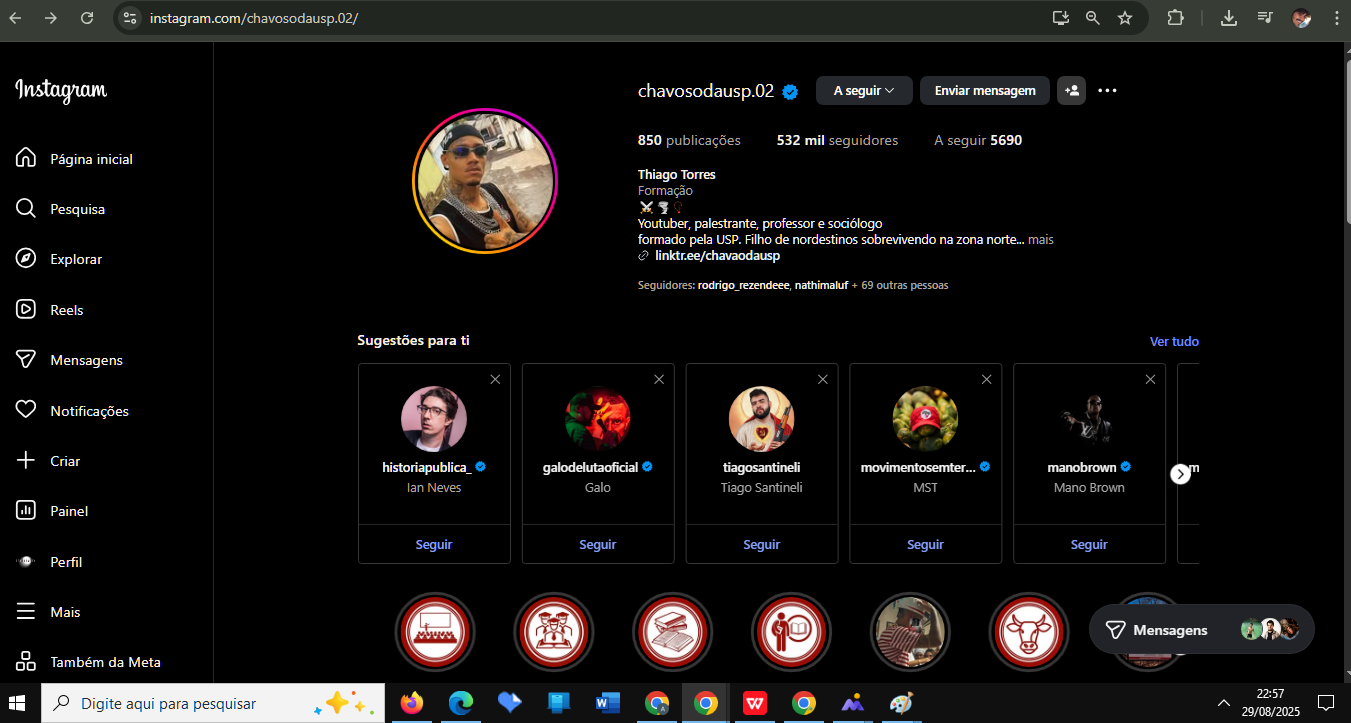Viewport: 1351px width, 723px height.
Task: Open the books highlight story
Action: point(672,632)
